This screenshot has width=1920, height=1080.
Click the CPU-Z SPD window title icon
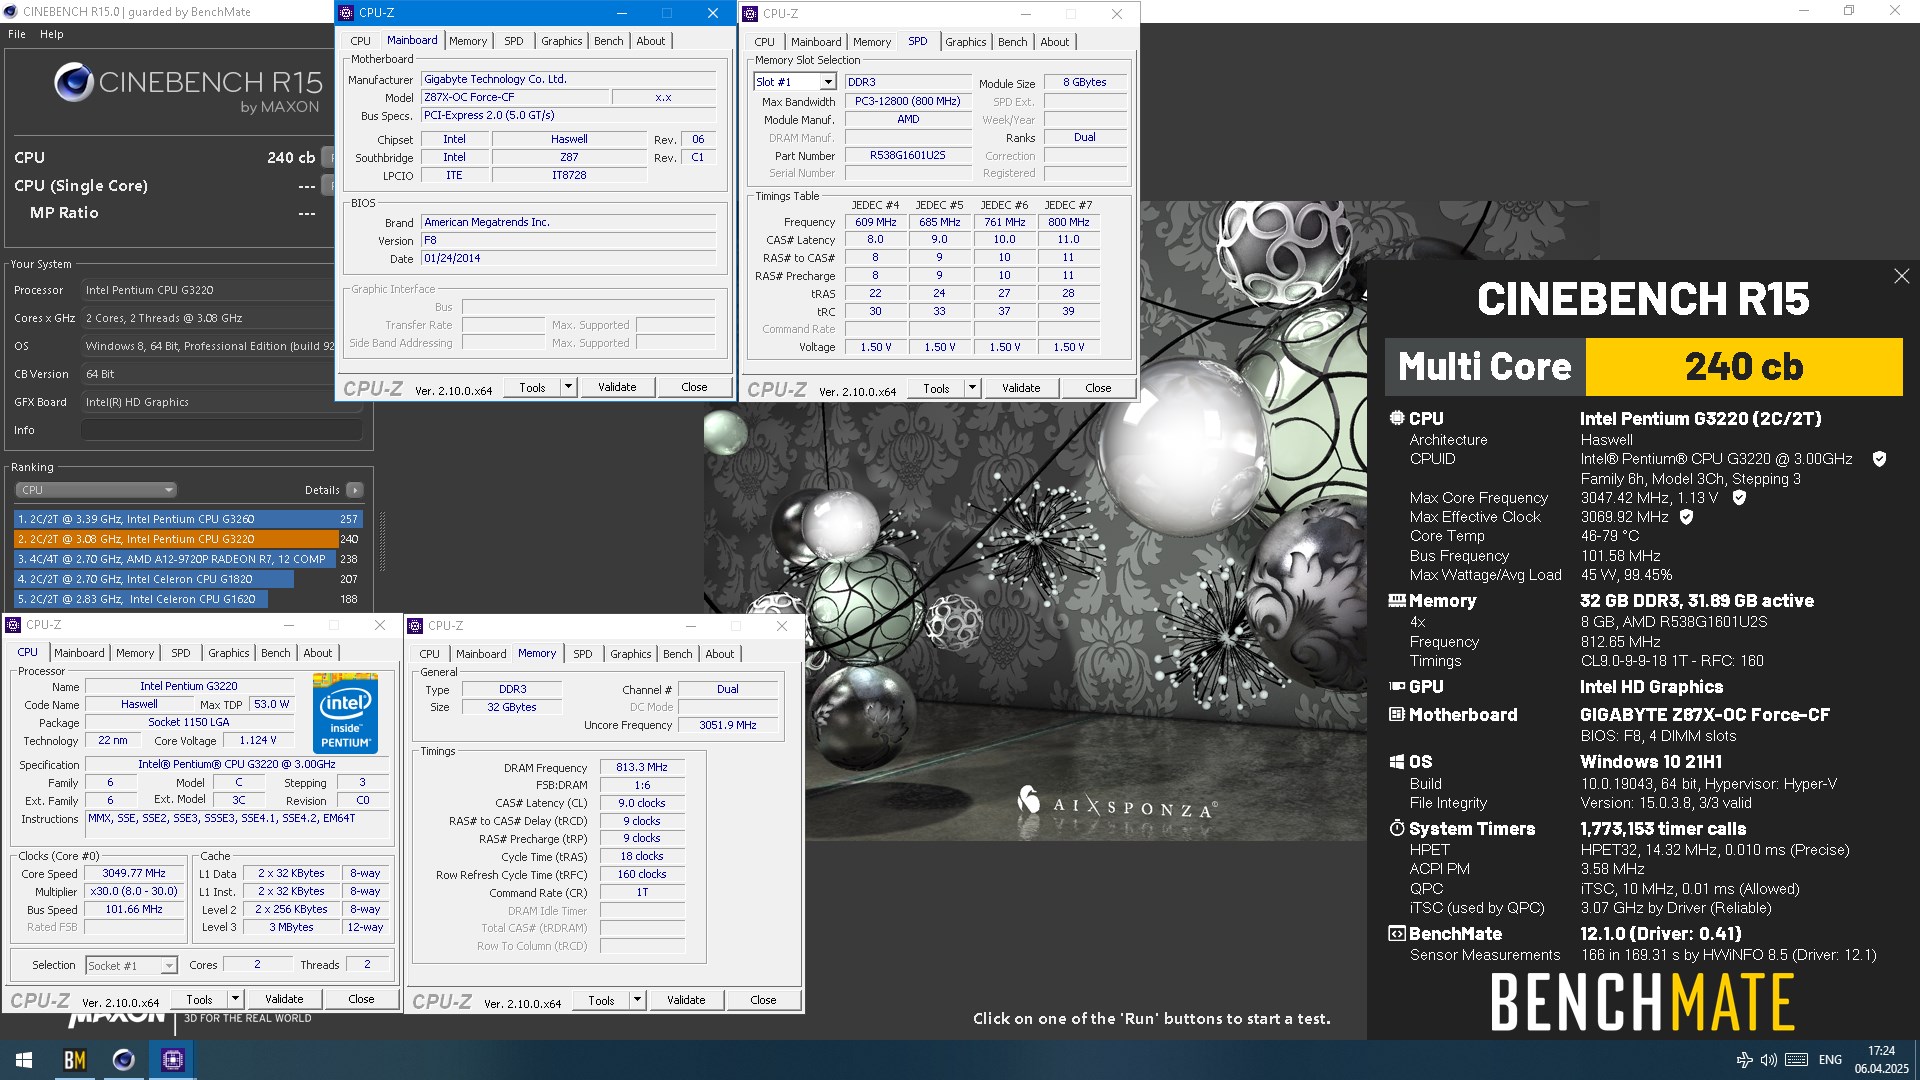tap(750, 14)
